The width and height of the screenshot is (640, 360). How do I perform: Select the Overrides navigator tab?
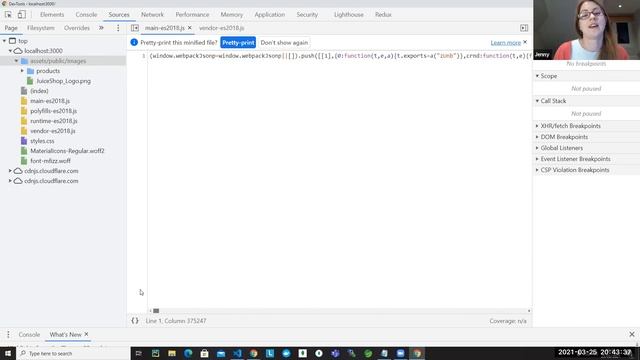[77, 28]
